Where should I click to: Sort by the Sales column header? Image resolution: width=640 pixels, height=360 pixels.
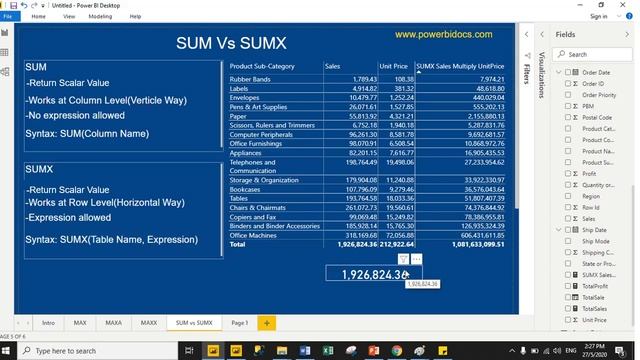(332, 66)
